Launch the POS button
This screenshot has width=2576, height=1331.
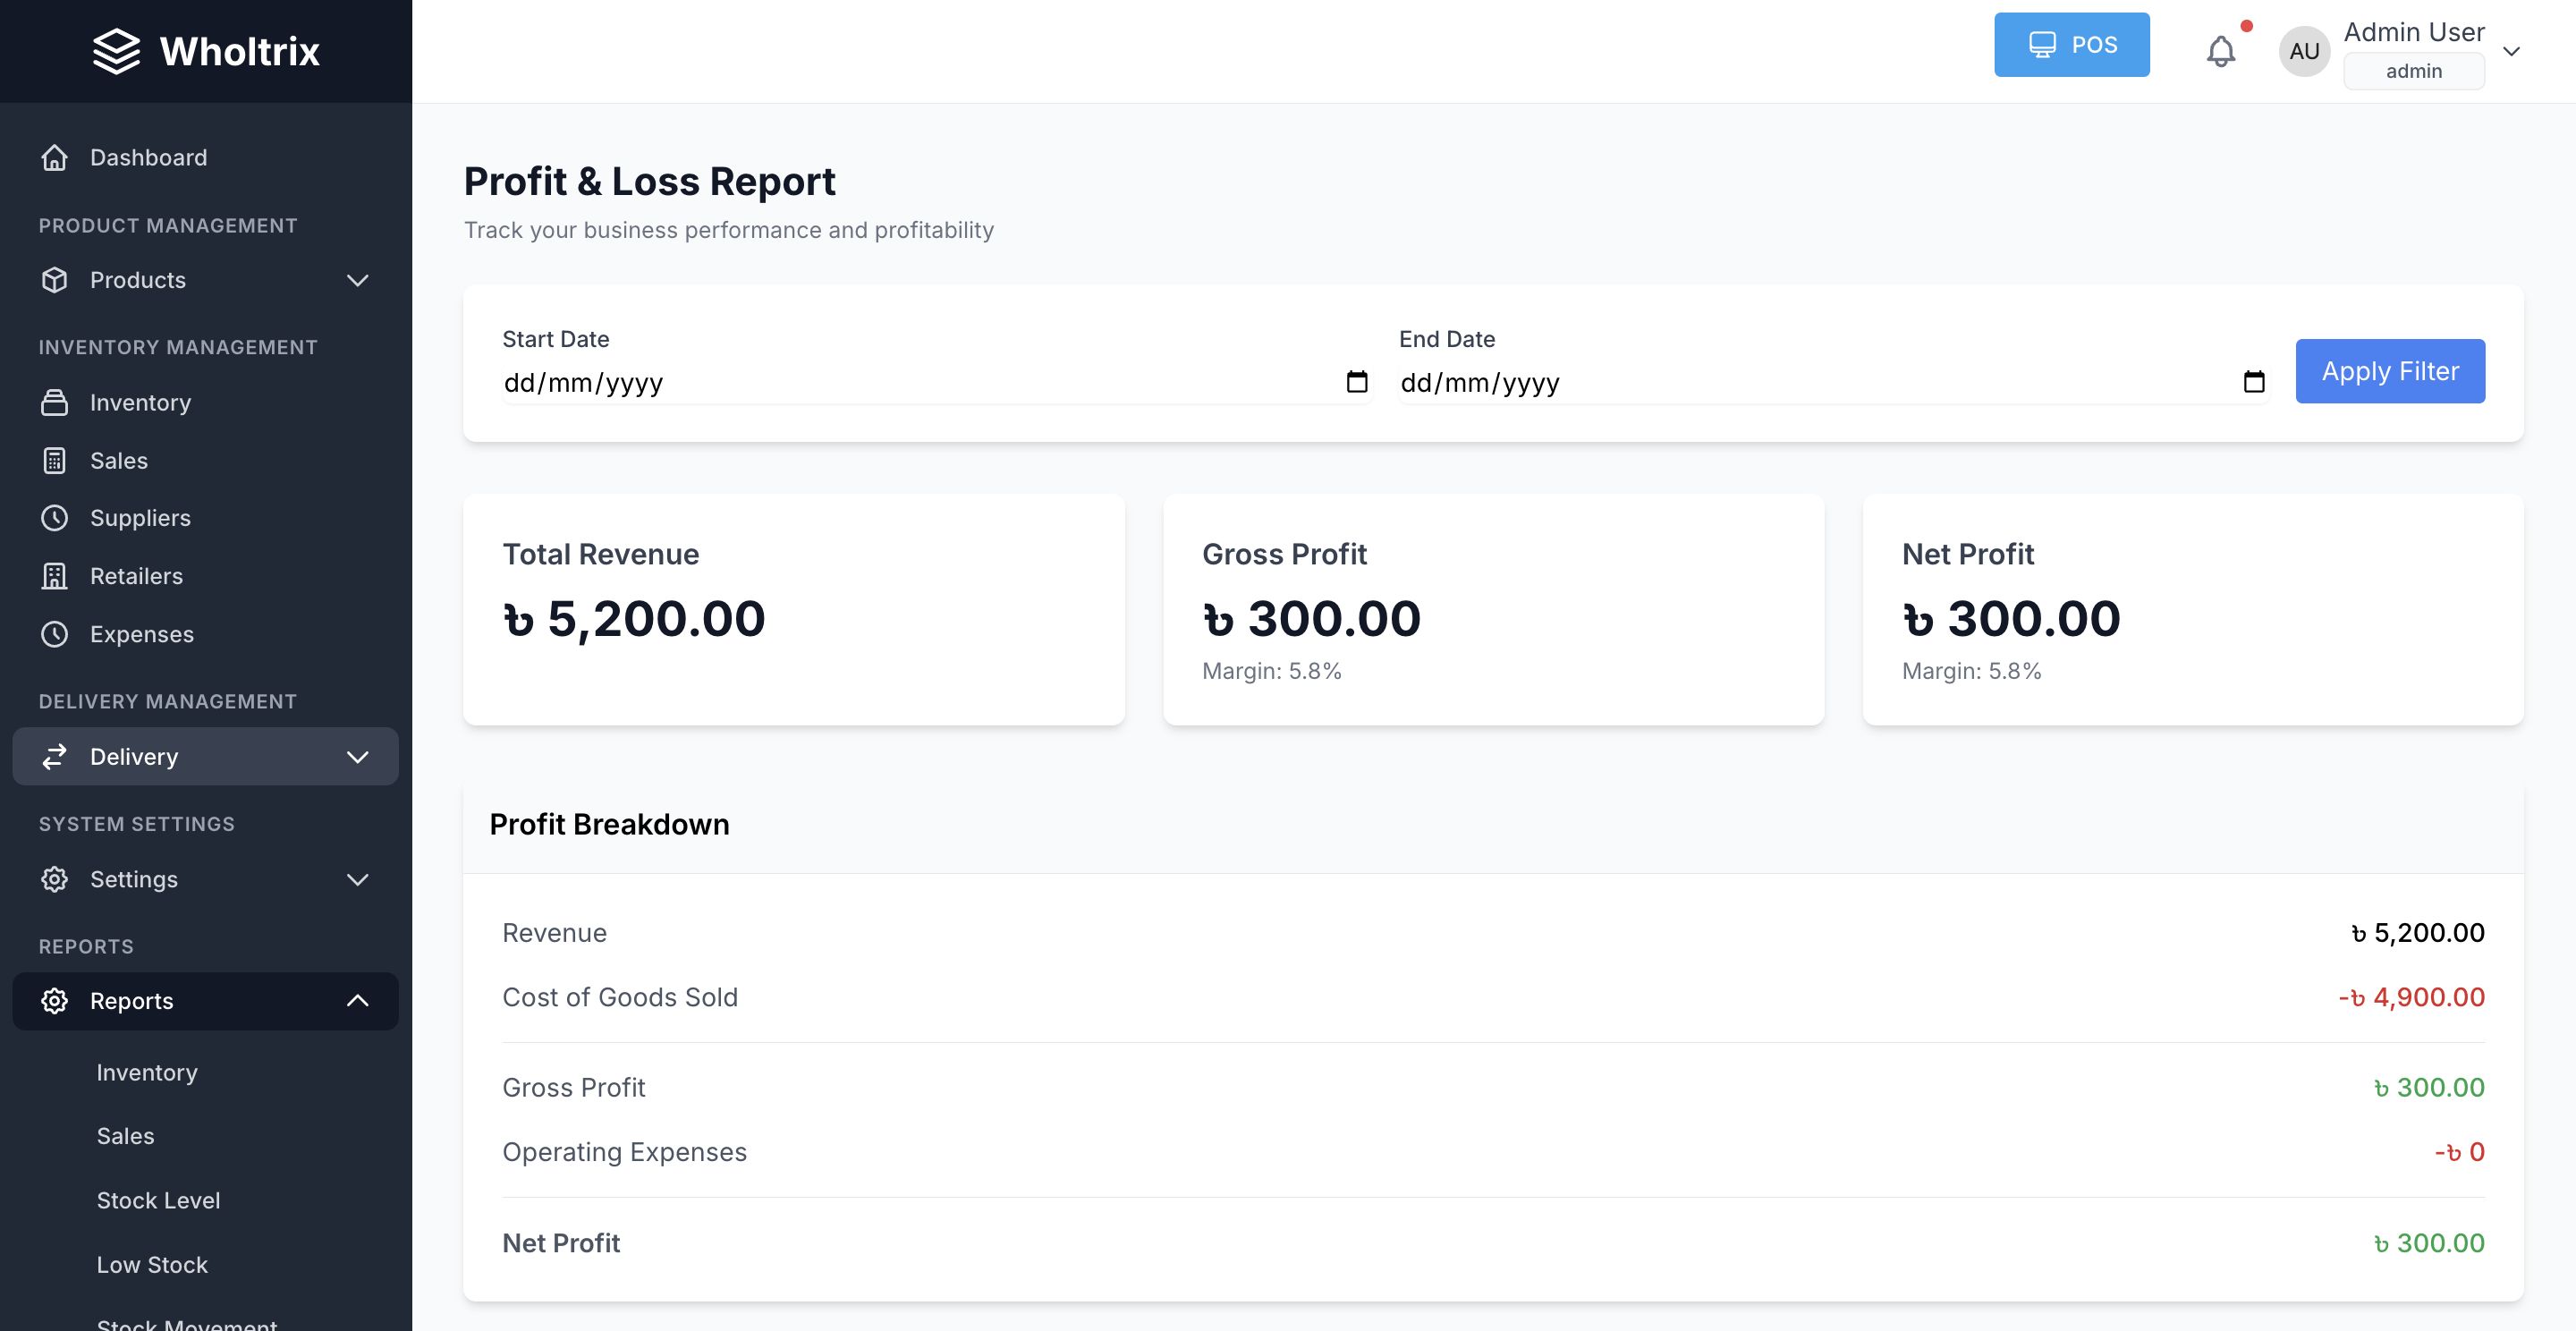(2071, 45)
